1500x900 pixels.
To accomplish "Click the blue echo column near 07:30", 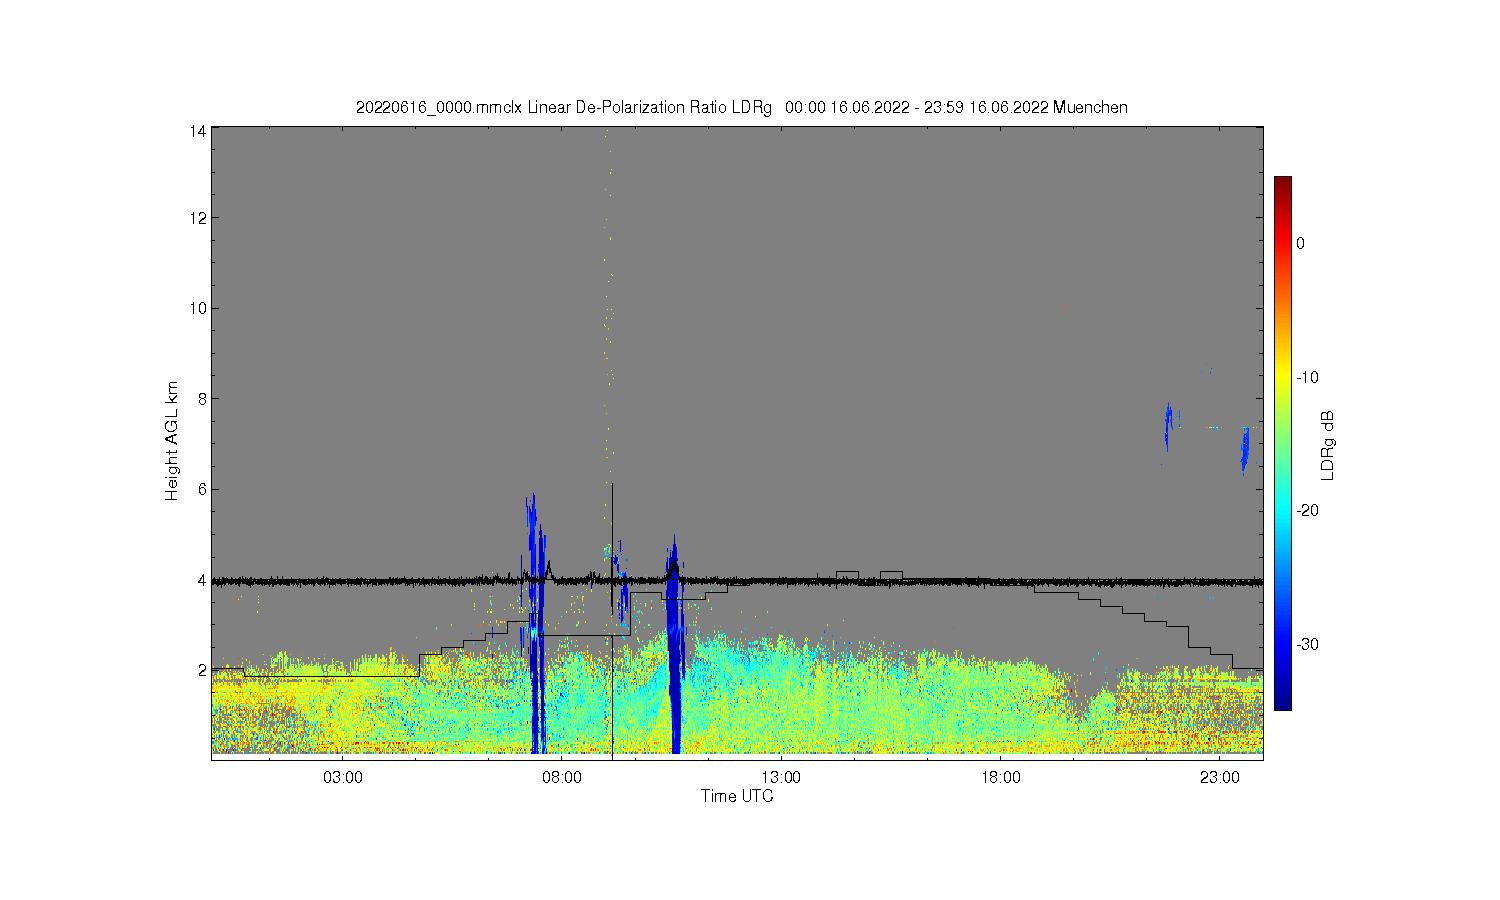I will [536, 625].
